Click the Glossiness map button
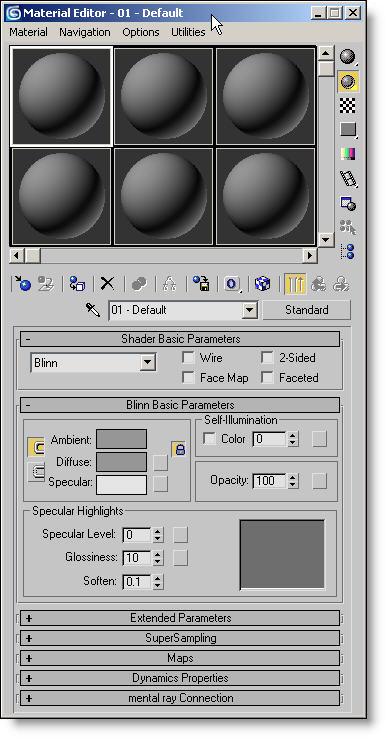This screenshot has width=388, height=740. 180,558
